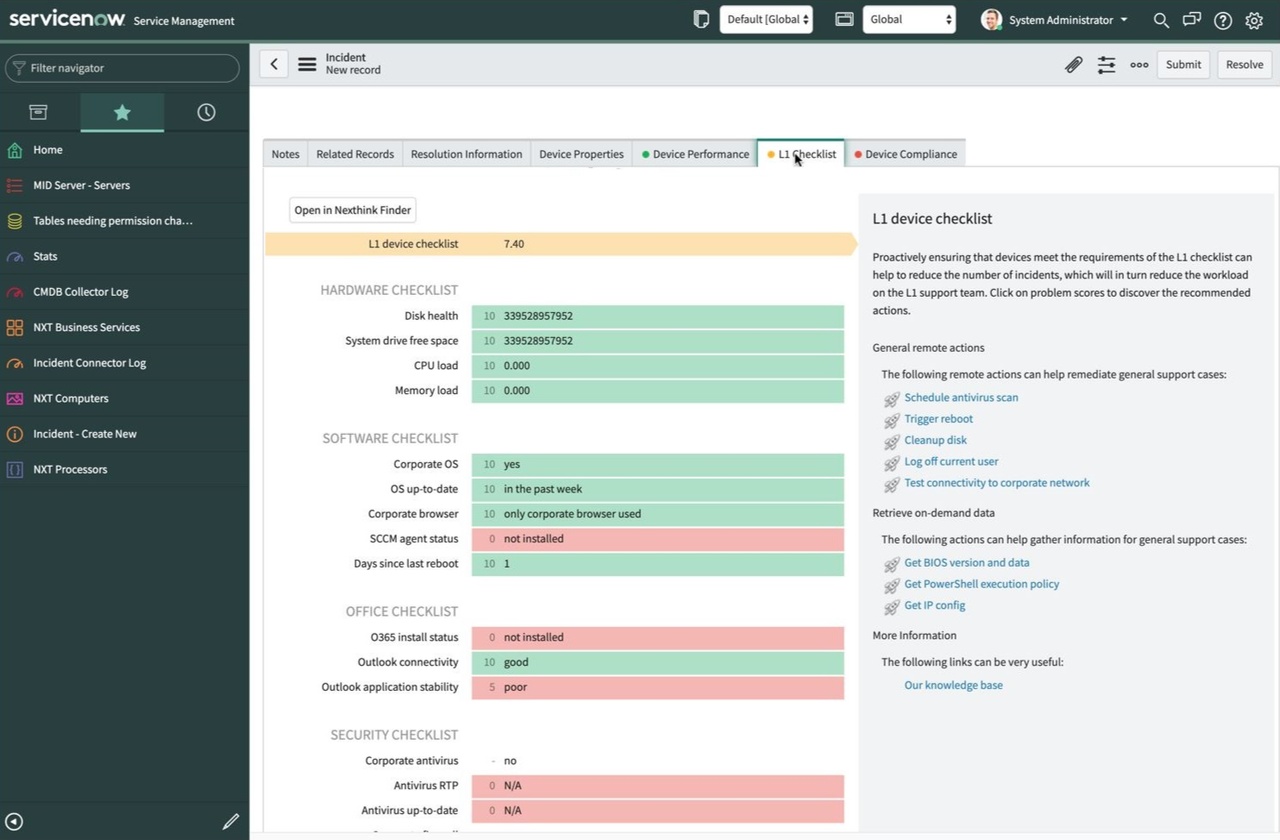Click the global search magnifier icon
Screen dimensions: 1280x840
coord(1161,20)
